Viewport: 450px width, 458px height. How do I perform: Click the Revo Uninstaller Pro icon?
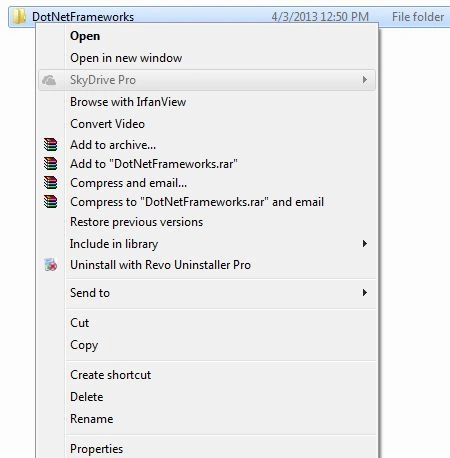[x=51, y=265]
